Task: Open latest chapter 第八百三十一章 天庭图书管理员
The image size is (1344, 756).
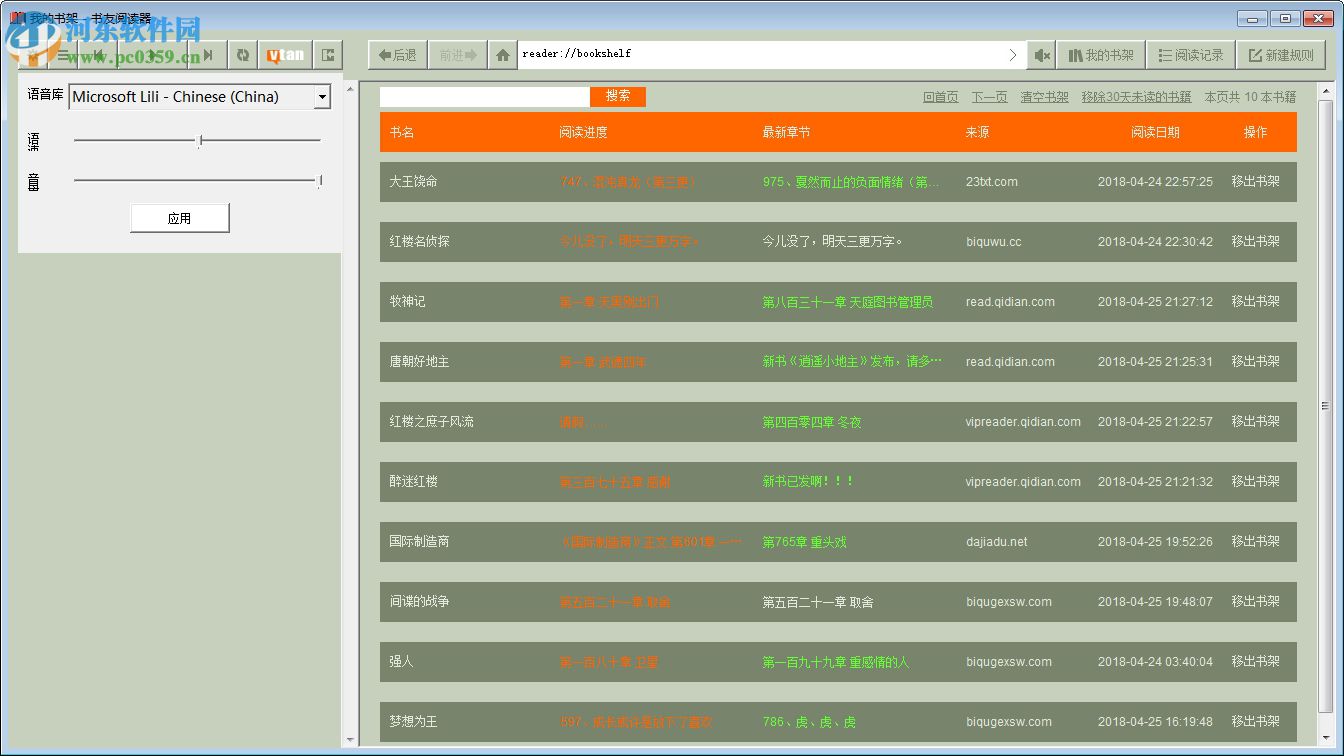Action: coord(847,302)
